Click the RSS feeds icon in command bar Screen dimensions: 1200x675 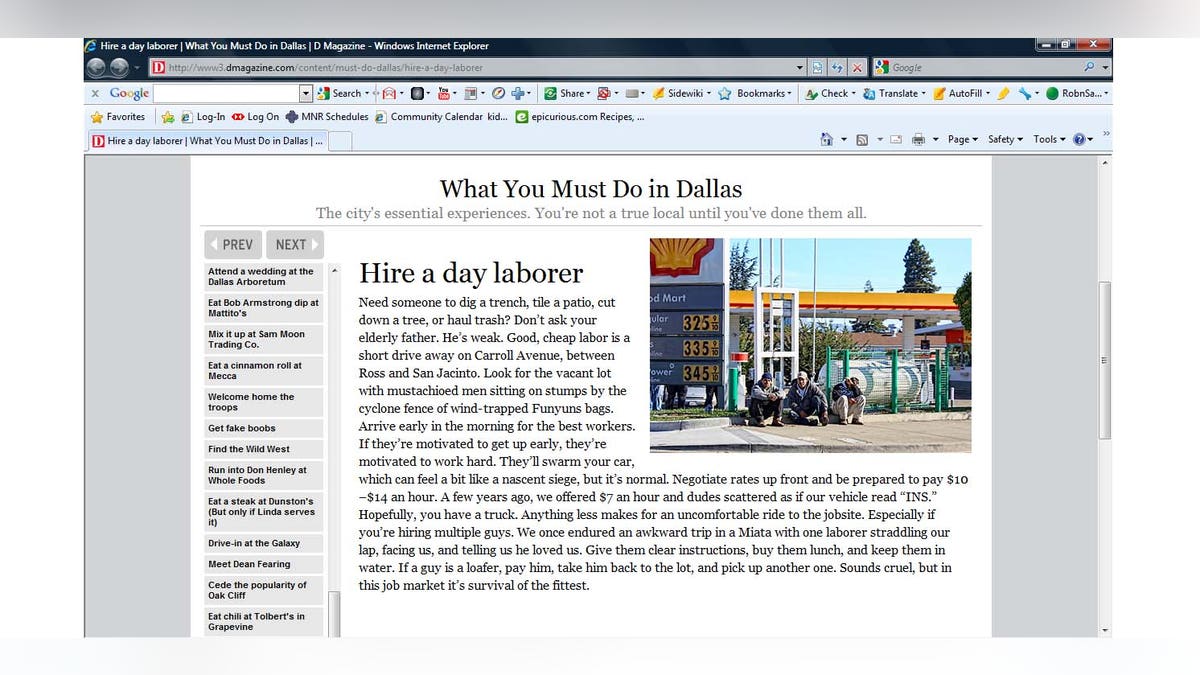pos(862,140)
